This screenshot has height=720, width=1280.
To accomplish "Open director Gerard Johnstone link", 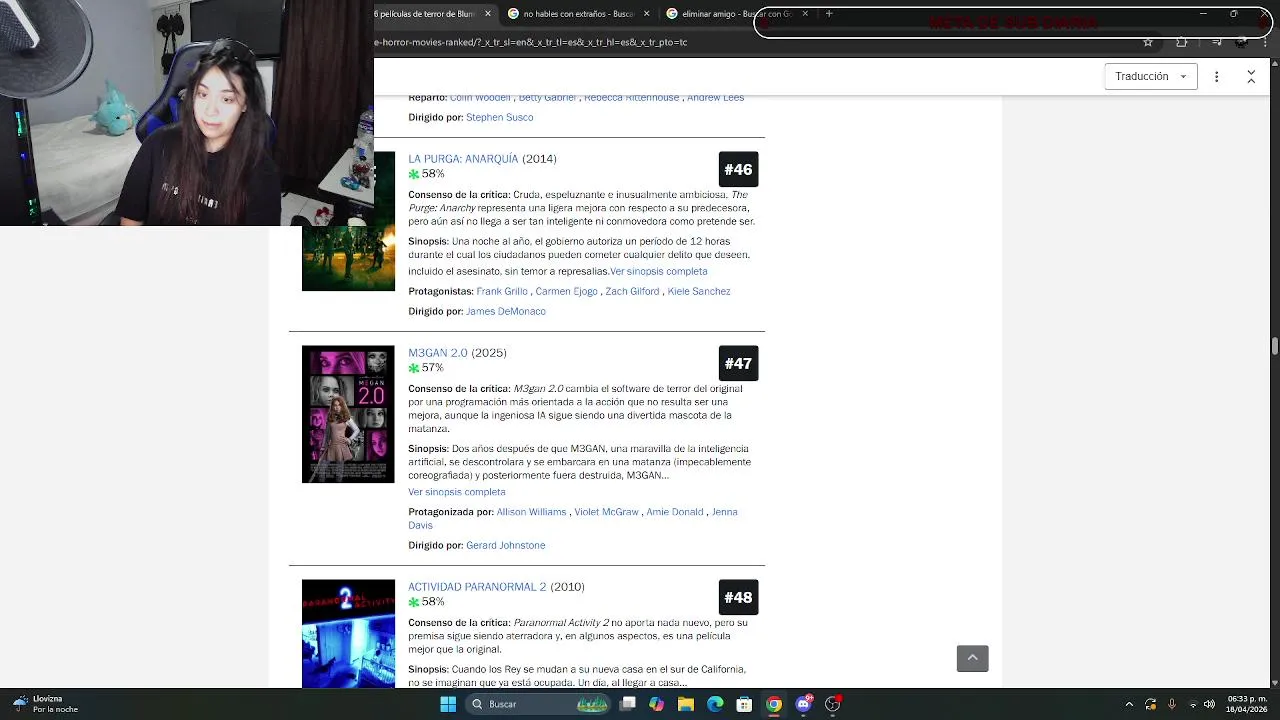I will click(x=506, y=545).
